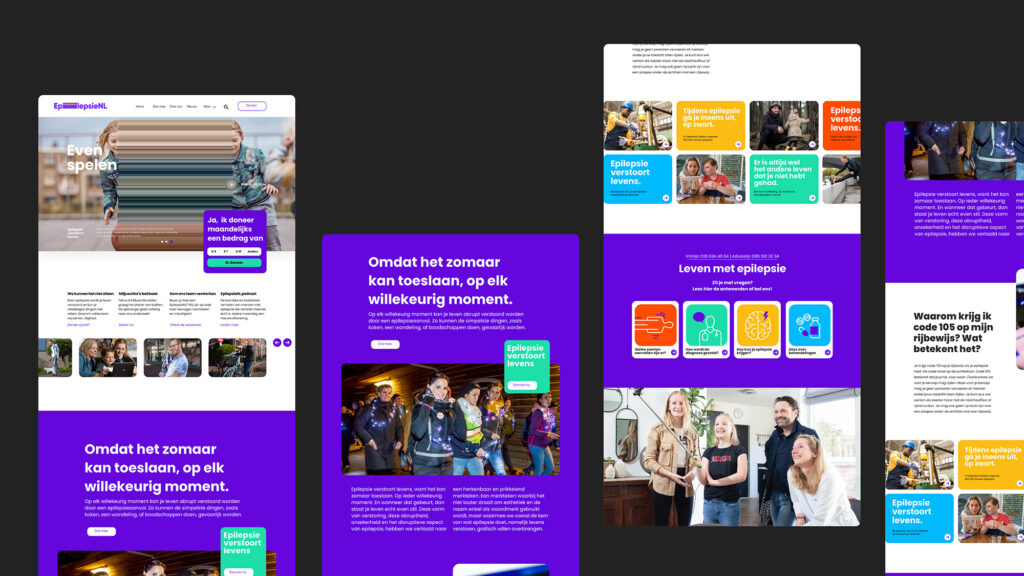Image resolution: width=1024 pixels, height=576 pixels.
Task: Open the green doctor diagnosis icon card
Action: [x=706, y=329]
